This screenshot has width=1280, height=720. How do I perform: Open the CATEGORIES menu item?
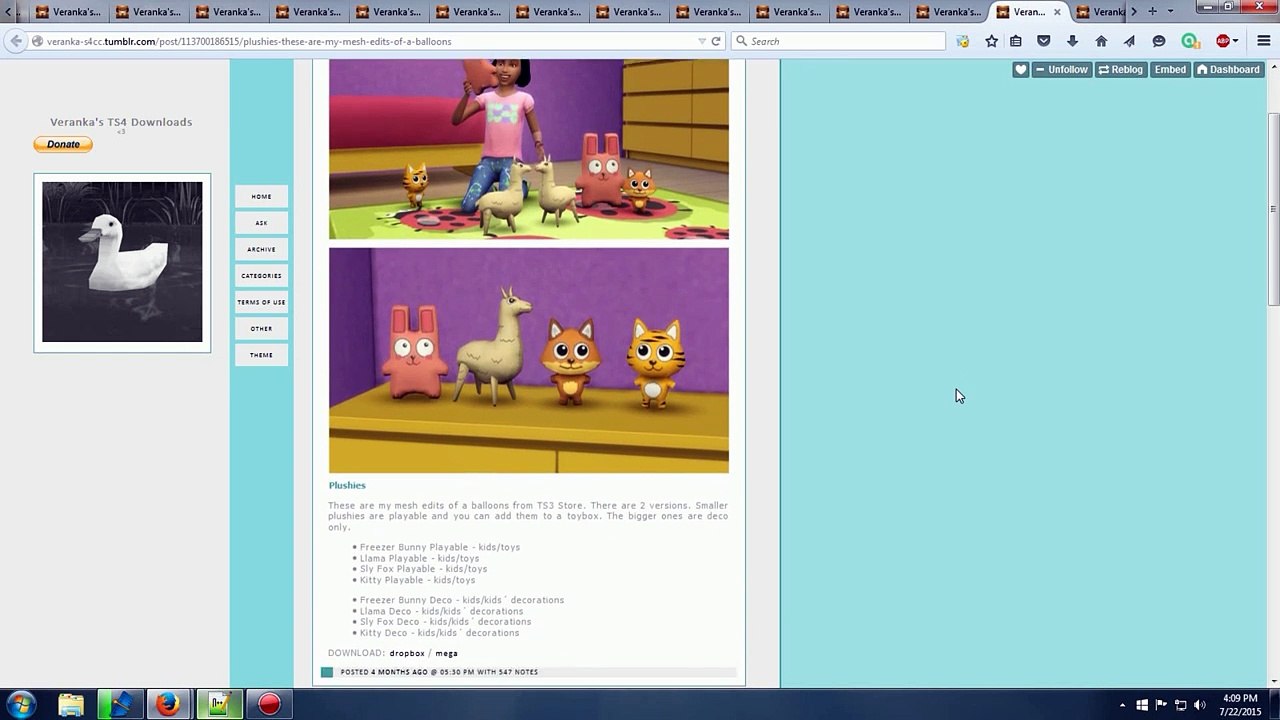tap(261, 276)
